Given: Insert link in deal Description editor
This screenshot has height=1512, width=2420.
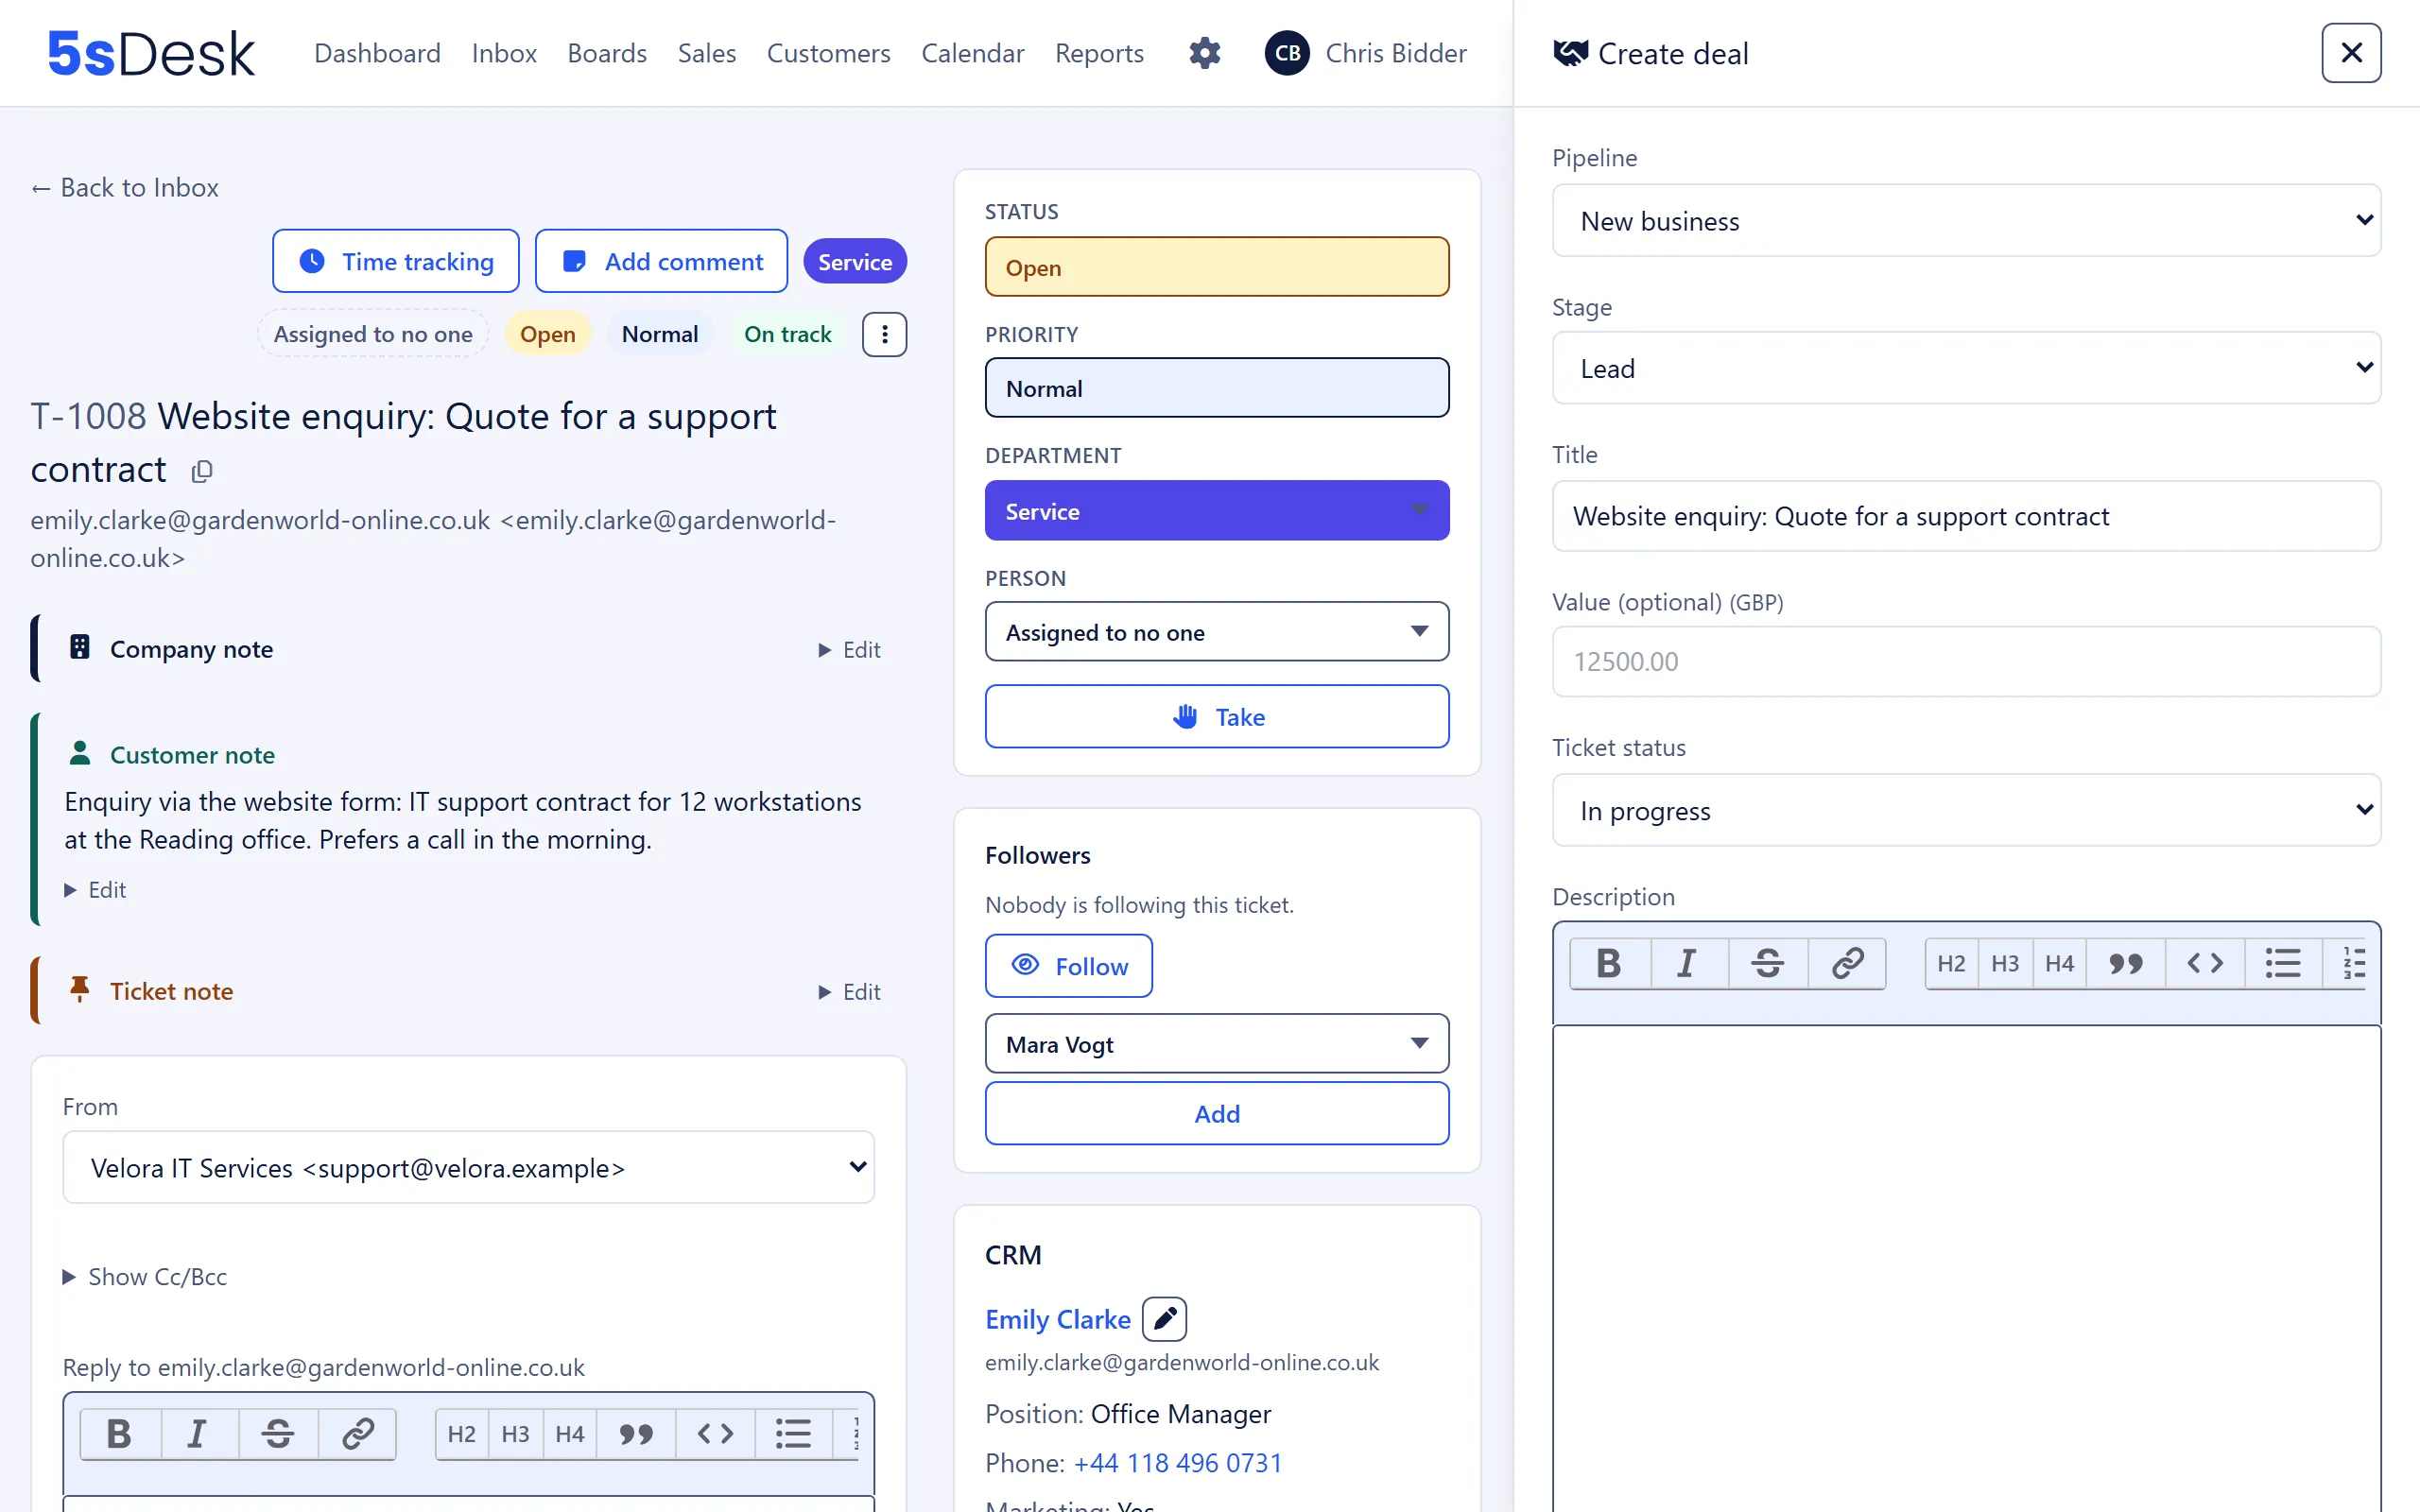Looking at the screenshot, I should pyautogui.click(x=1847, y=963).
